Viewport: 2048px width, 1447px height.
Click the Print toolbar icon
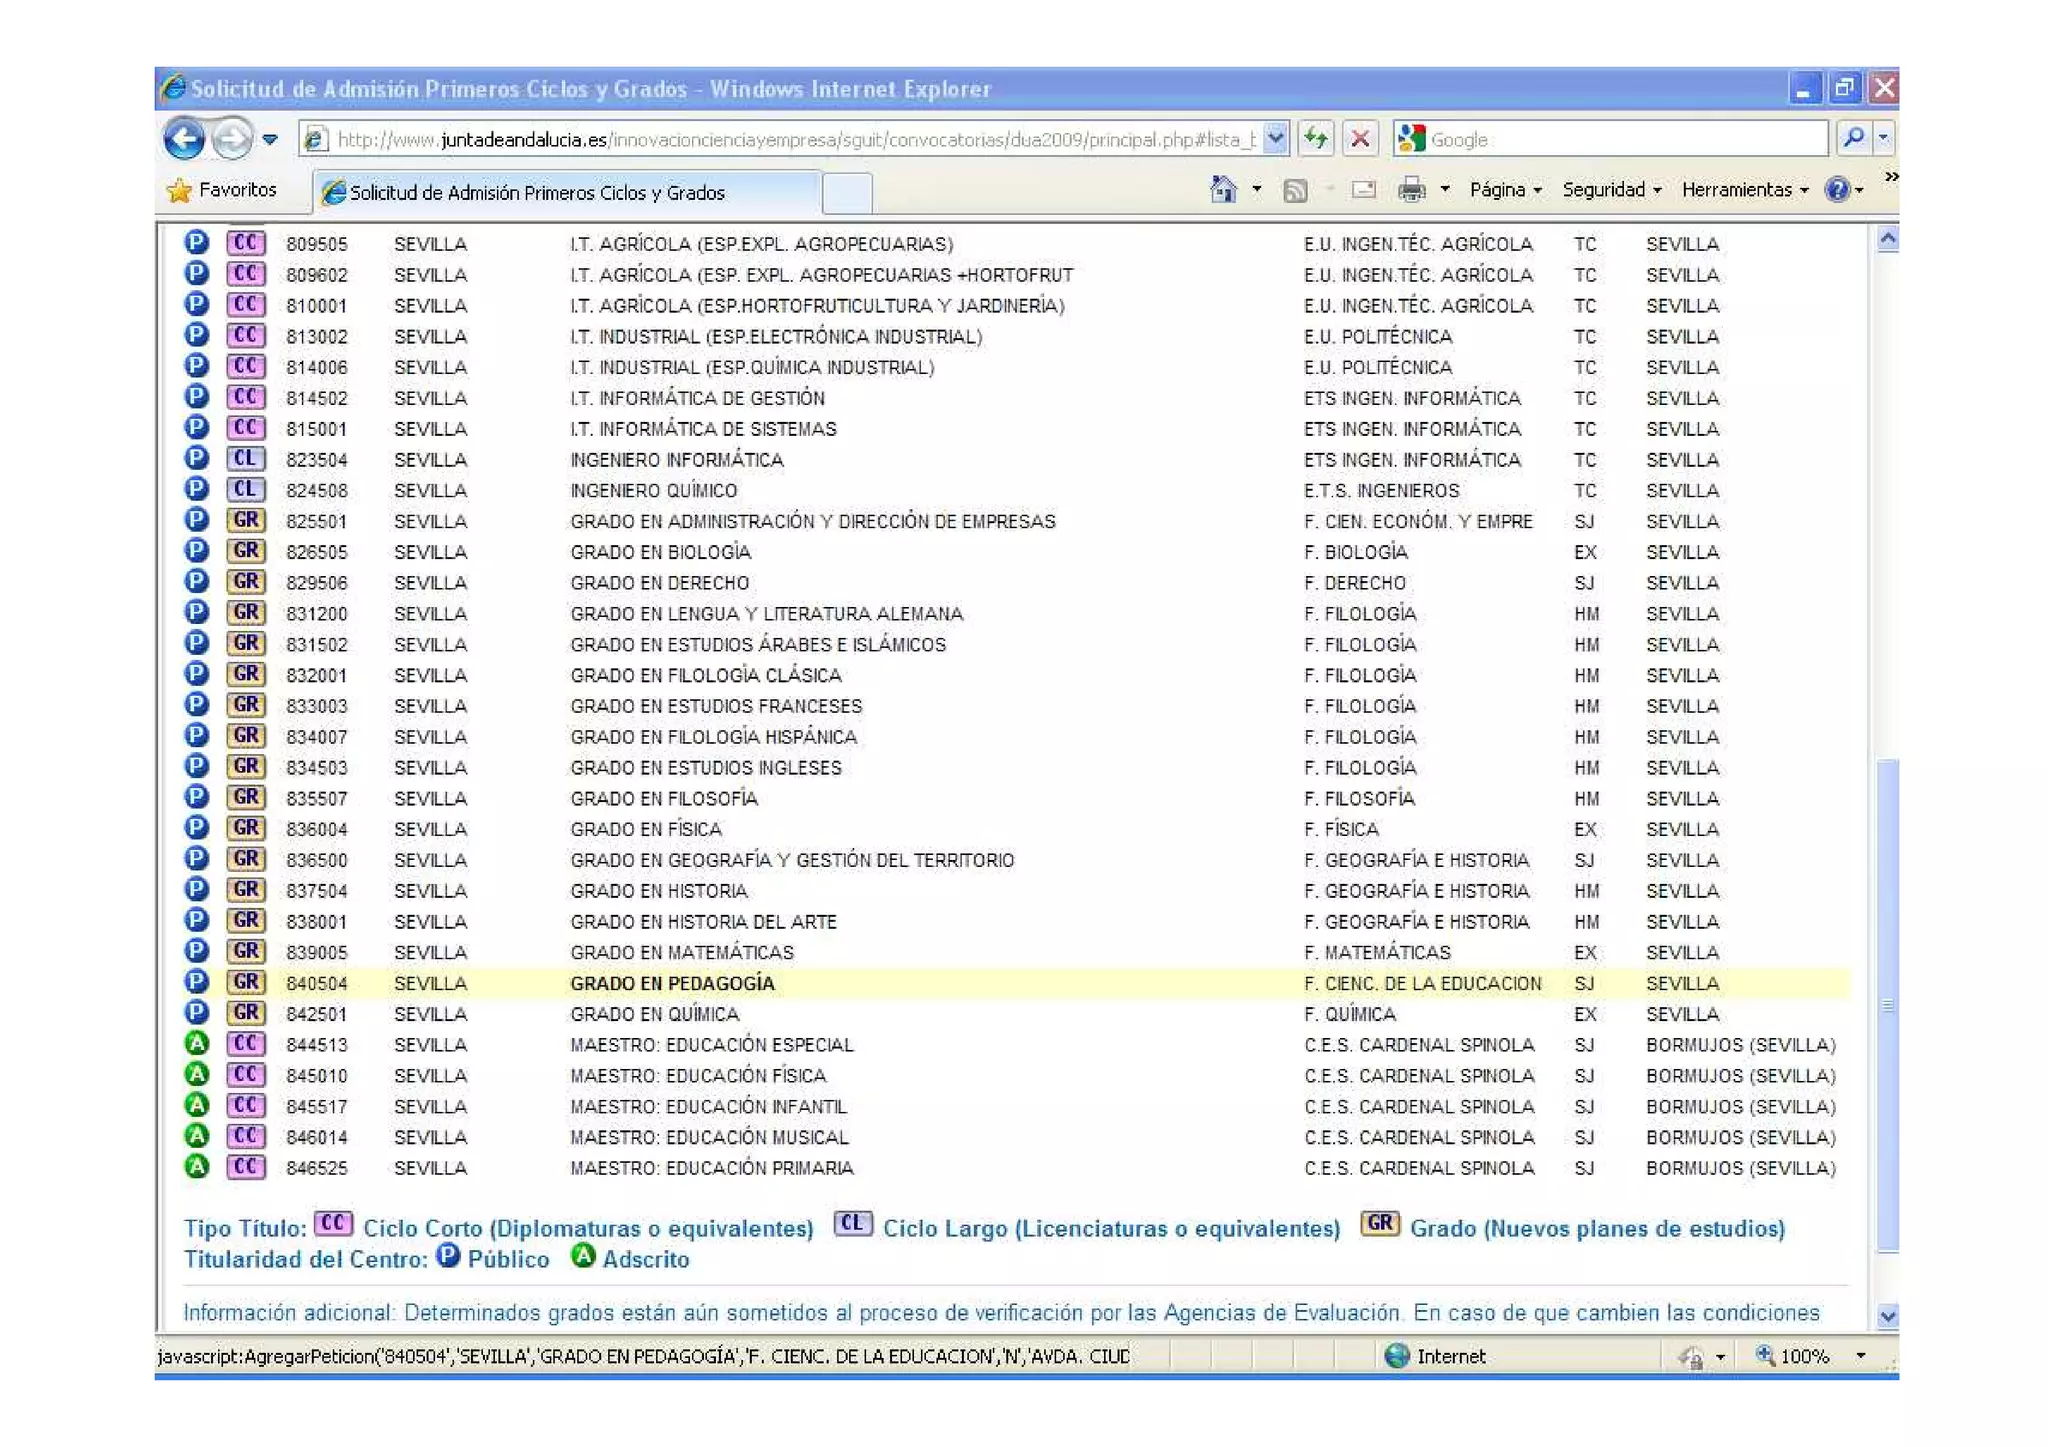tap(1411, 189)
